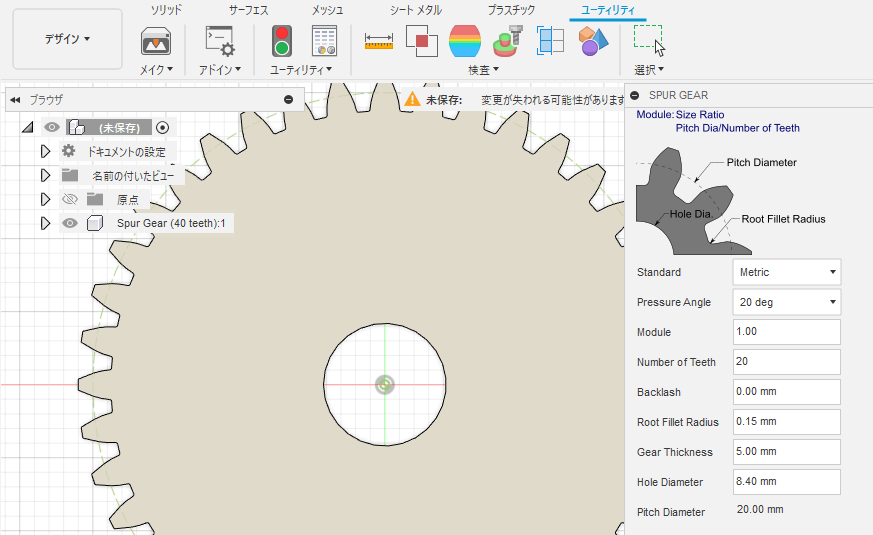Image resolution: width=873 pixels, height=535 pixels.
Task: Select the Measure ruler tool
Action: click(379, 41)
